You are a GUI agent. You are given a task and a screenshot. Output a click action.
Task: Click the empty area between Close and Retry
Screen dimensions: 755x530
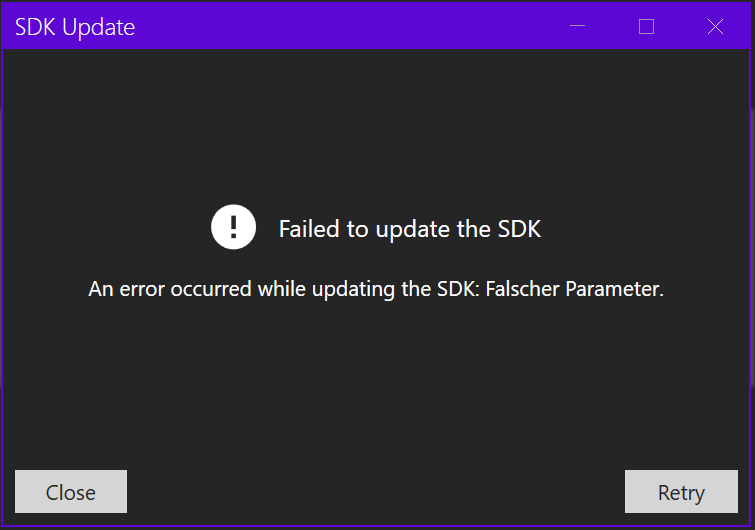point(375,492)
